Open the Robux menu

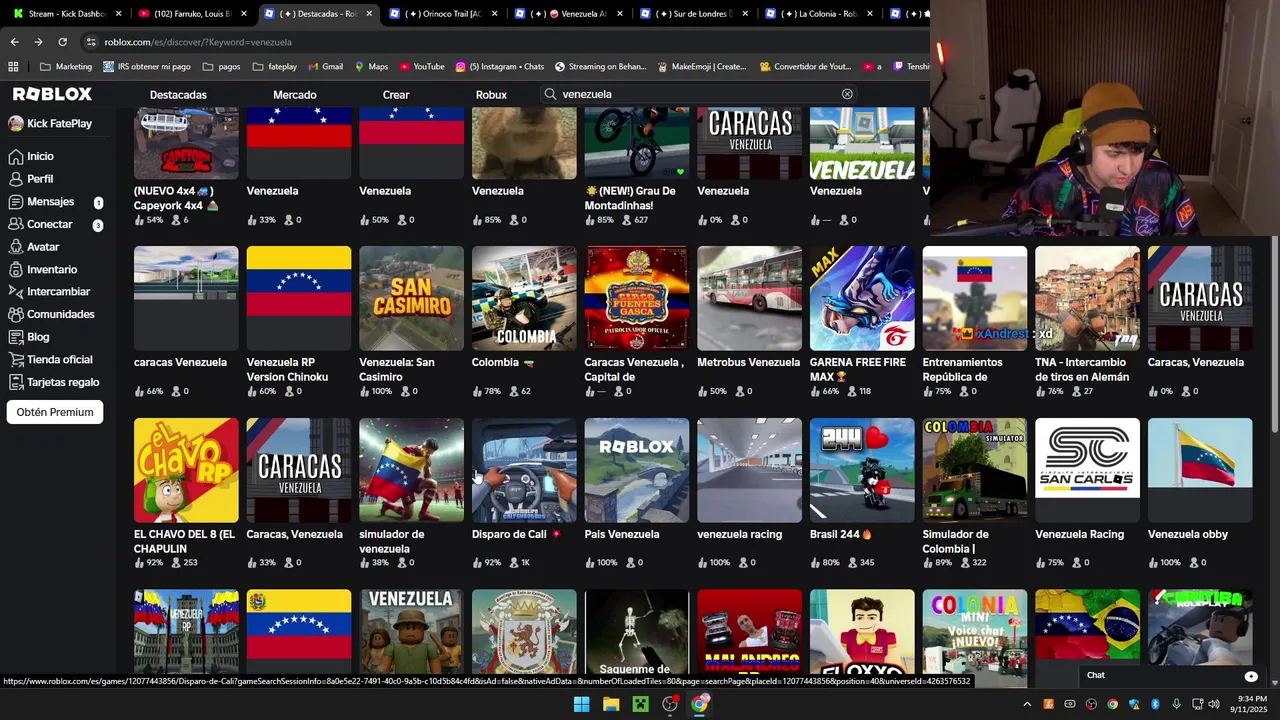tap(491, 94)
